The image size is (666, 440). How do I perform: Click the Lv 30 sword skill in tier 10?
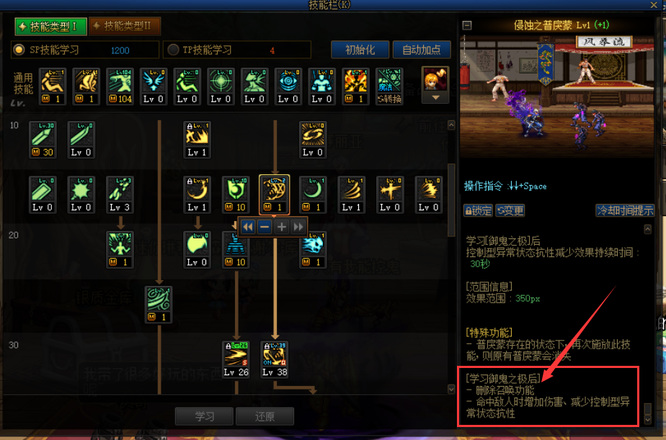pyautogui.click(x=42, y=139)
